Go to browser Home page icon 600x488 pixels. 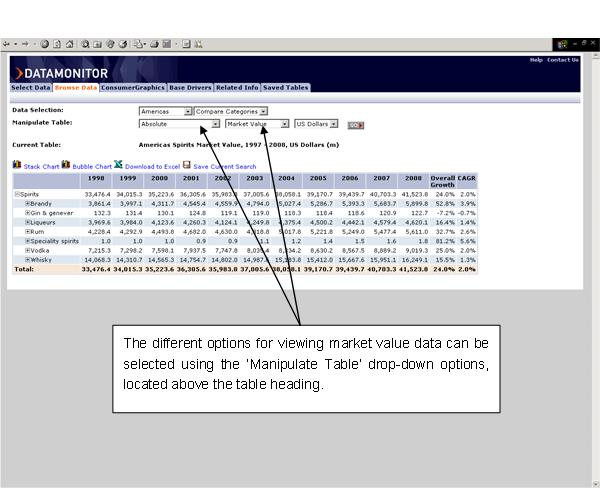[x=70, y=44]
